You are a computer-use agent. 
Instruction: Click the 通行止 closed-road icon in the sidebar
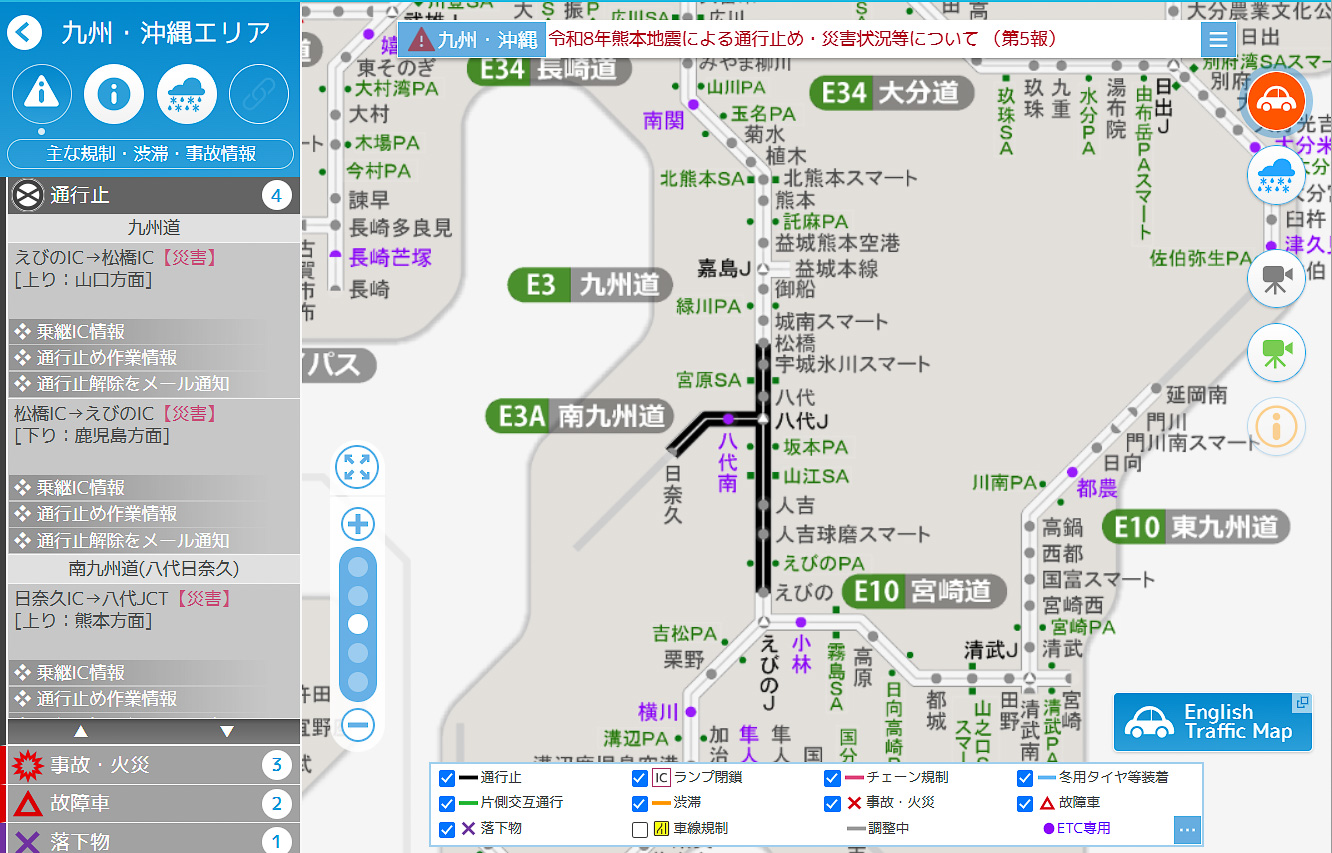coord(27,195)
